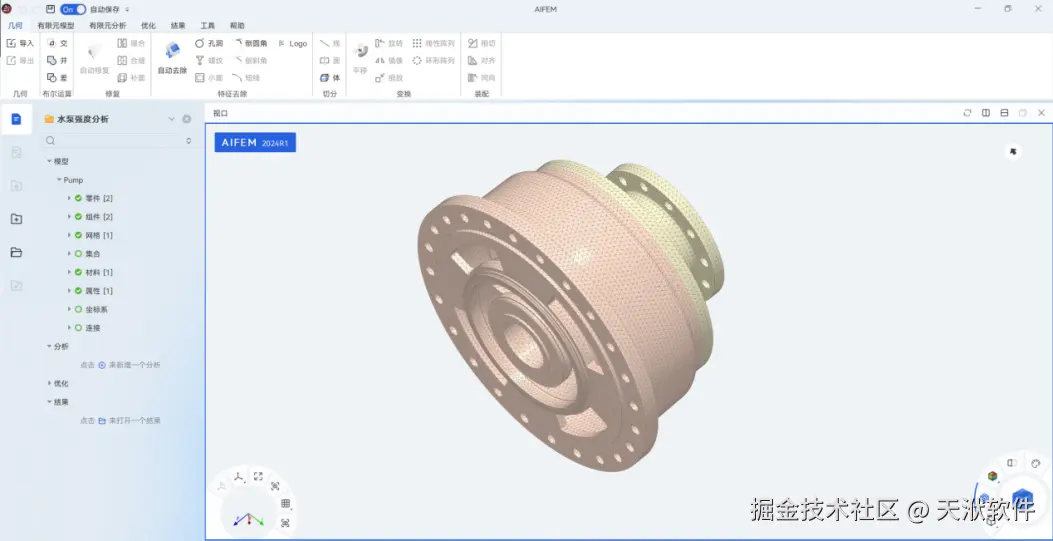
Task: Select the 体 body split tool
Action: point(330,78)
